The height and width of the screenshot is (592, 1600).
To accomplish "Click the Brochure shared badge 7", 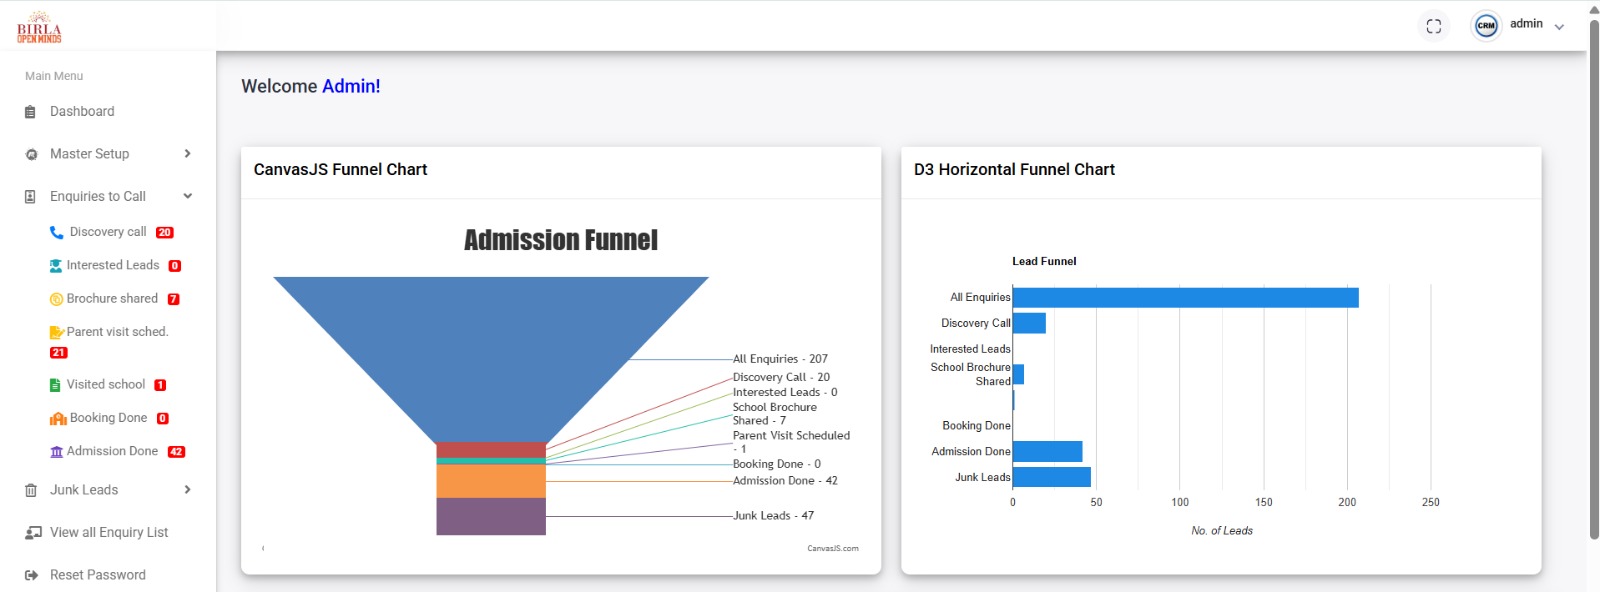I will (x=174, y=299).
